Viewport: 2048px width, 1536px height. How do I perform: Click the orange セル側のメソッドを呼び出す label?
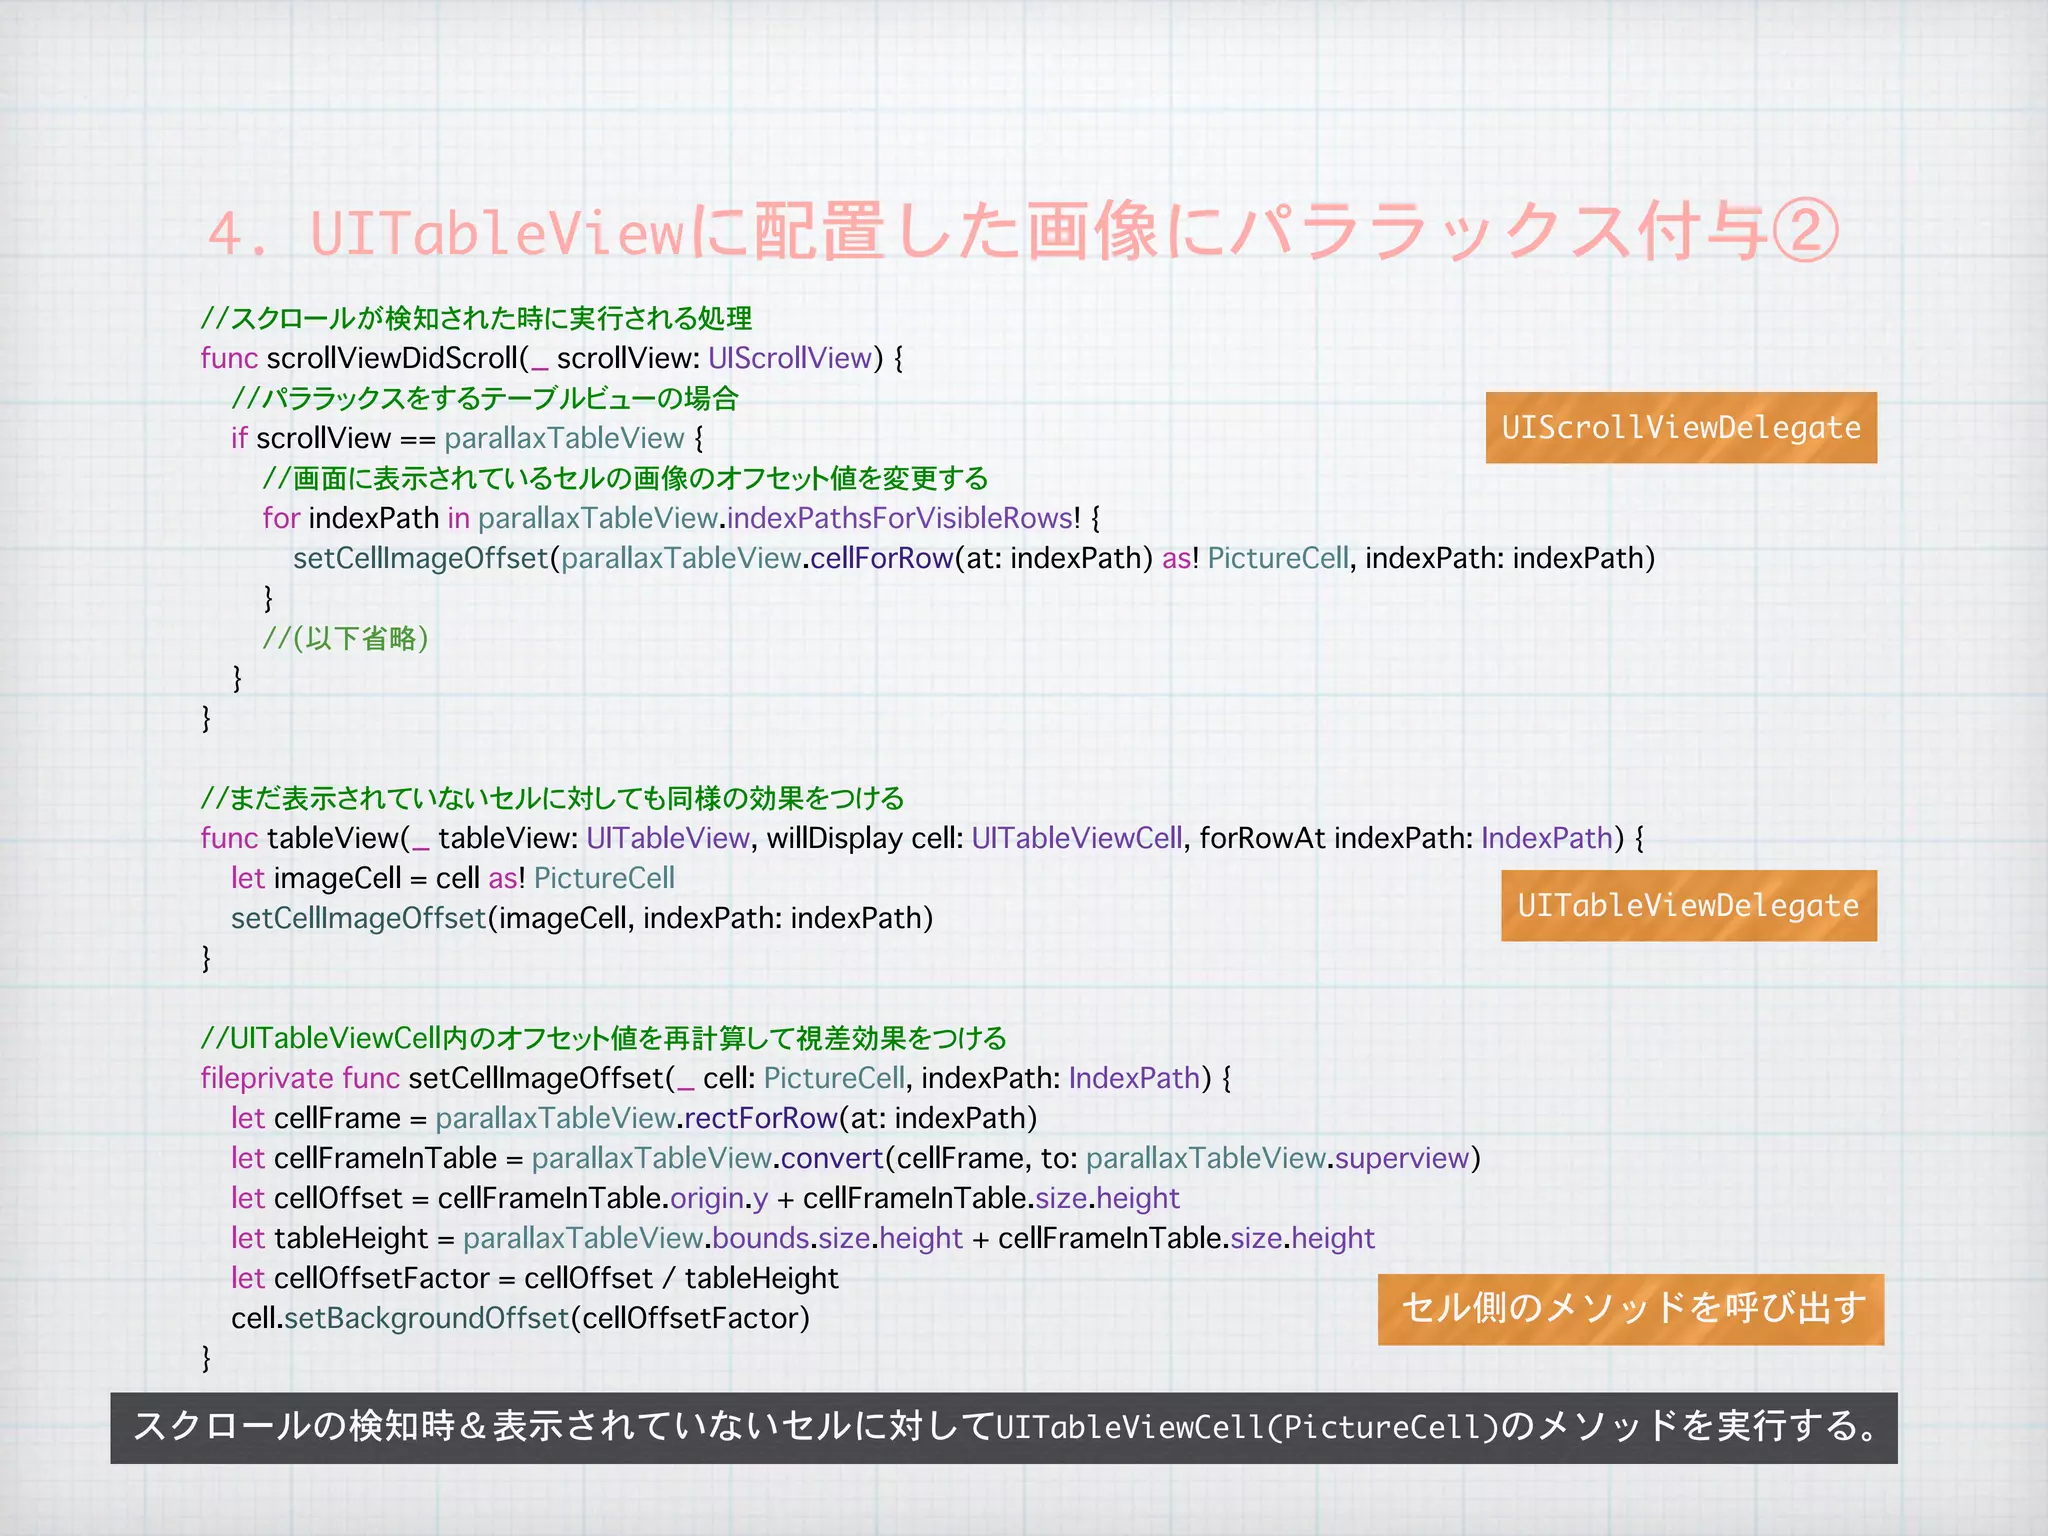(1631, 1309)
